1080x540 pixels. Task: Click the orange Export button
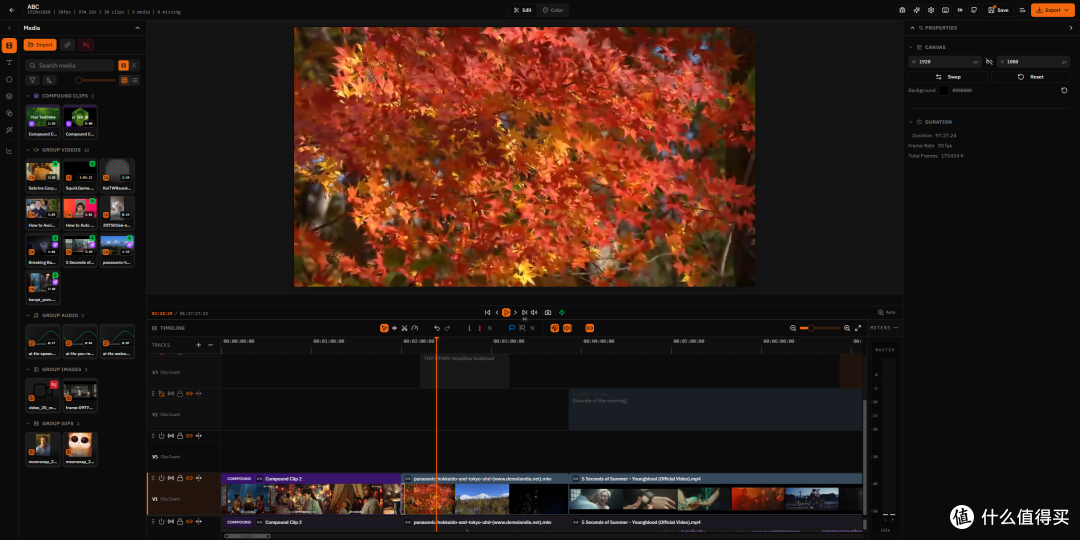1052,10
